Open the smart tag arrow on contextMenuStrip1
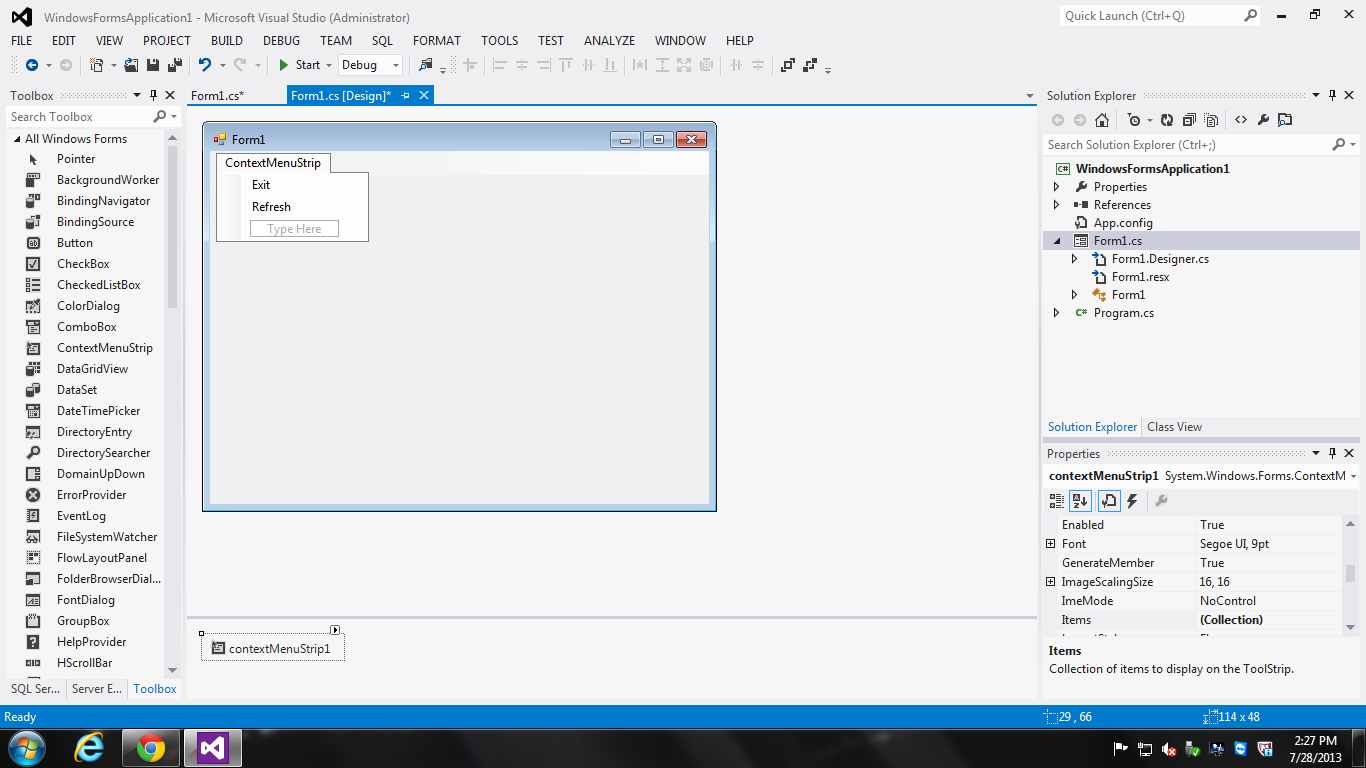 (335, 630)
